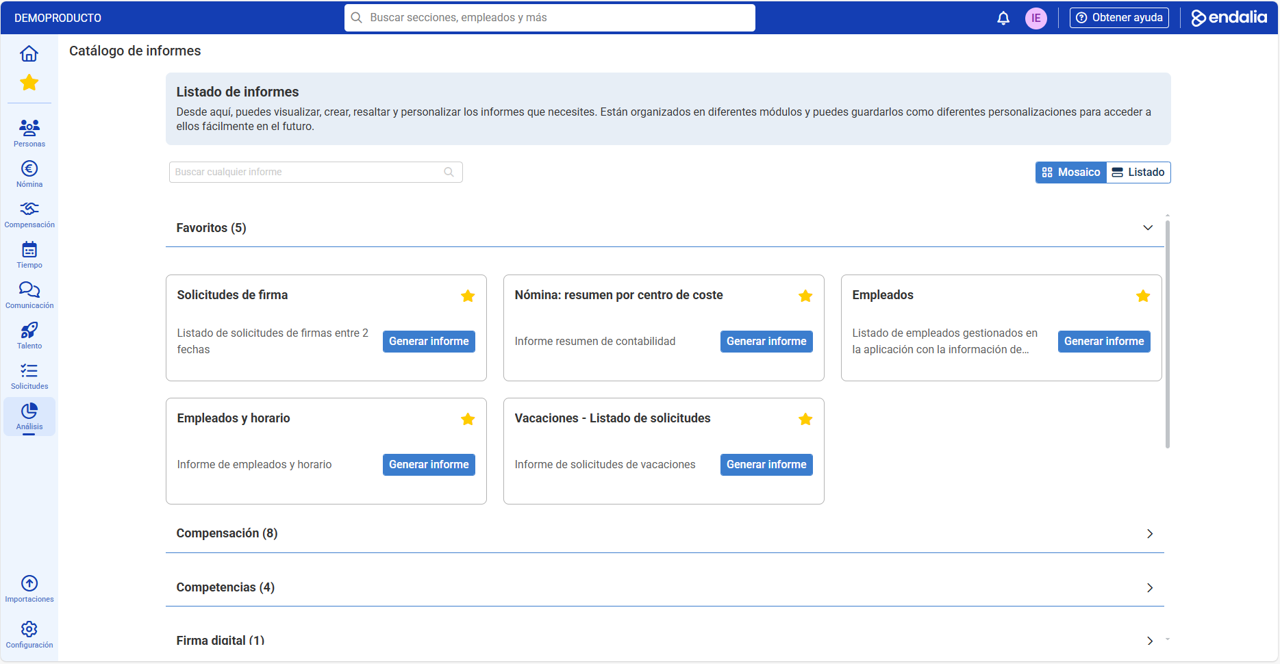This screenshot has height=664, width=1280.
Task: Generate the Solicitudes de firma report
Action: click(429, 341)
